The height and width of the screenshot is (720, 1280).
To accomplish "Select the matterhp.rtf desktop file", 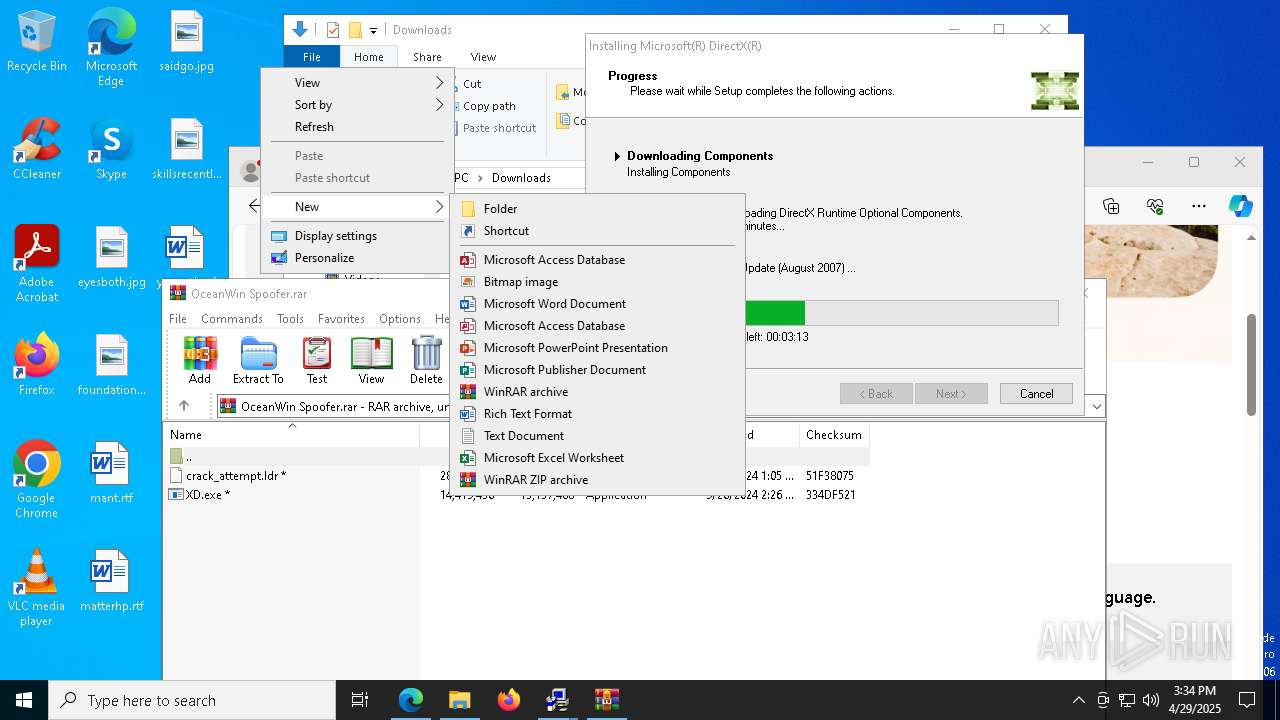I will pyautogui.click(x=111, y=581).
